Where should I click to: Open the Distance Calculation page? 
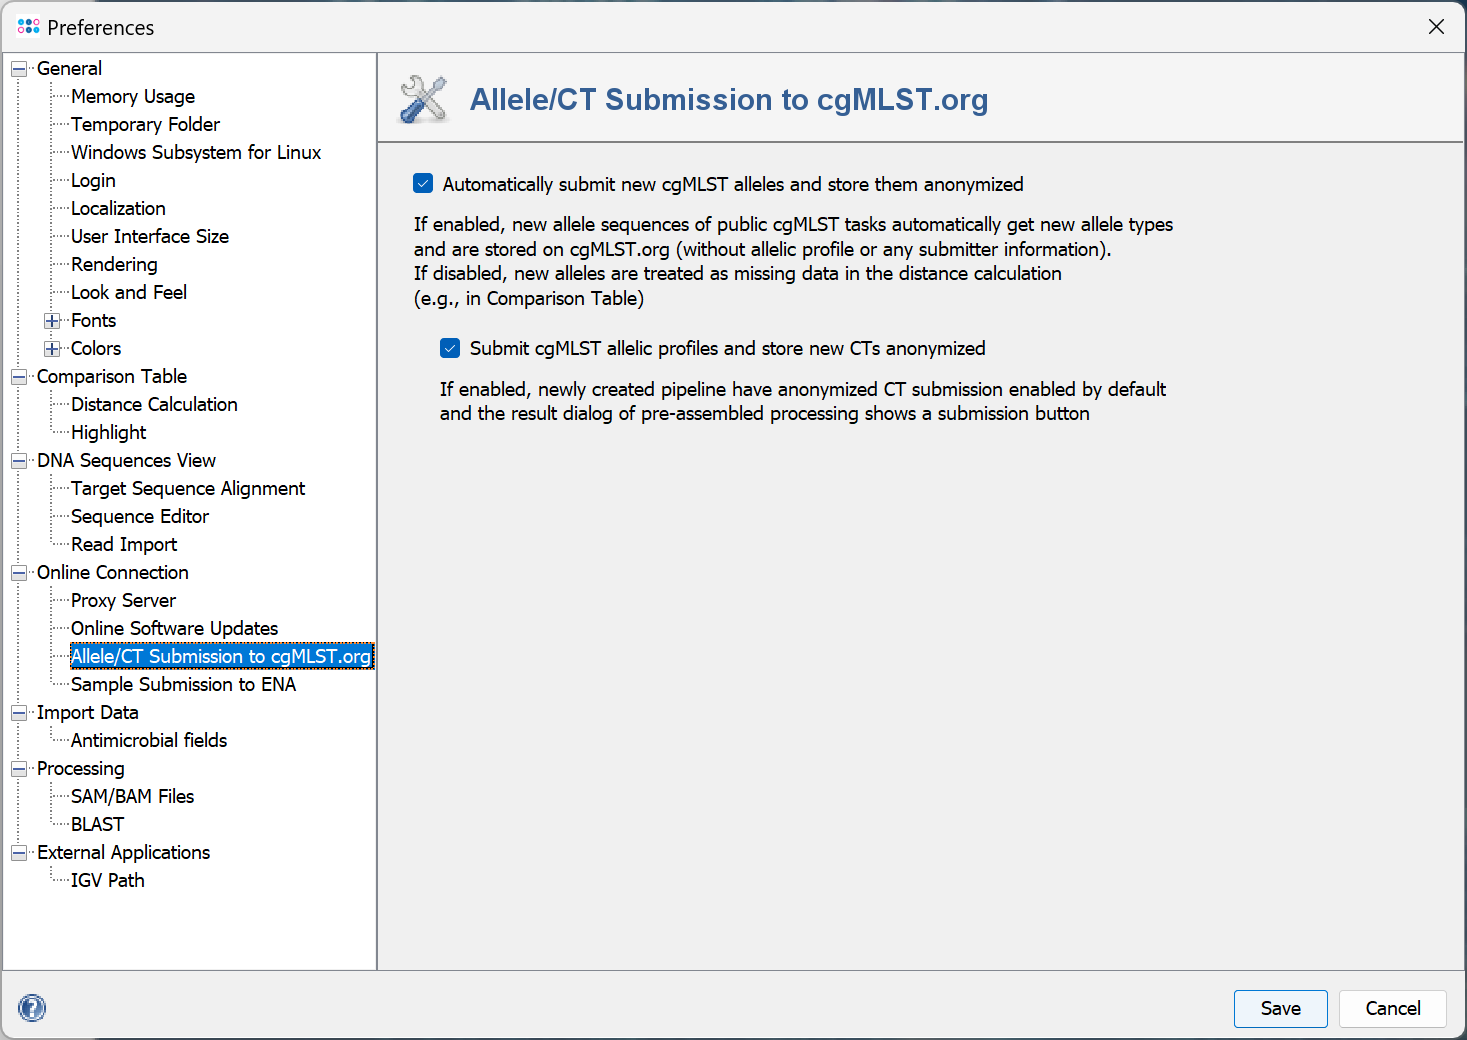click(154, 405)
